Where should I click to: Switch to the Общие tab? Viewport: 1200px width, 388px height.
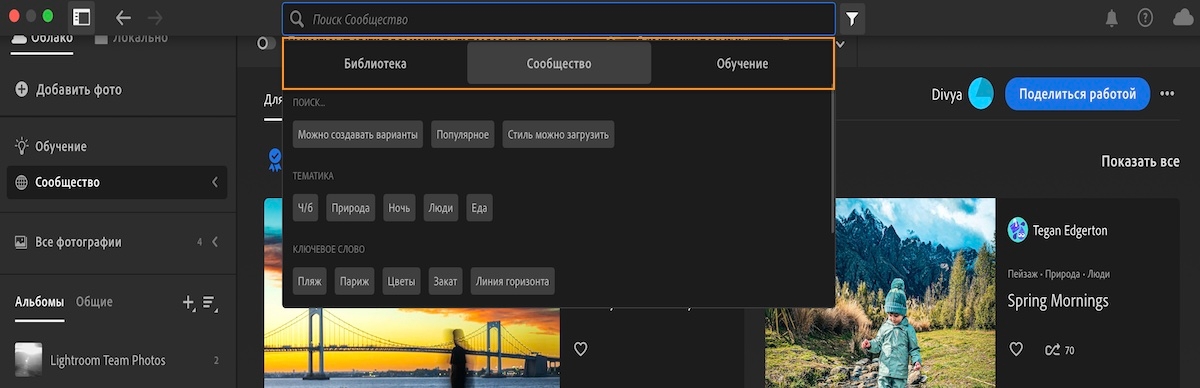(x=94, y=302)
